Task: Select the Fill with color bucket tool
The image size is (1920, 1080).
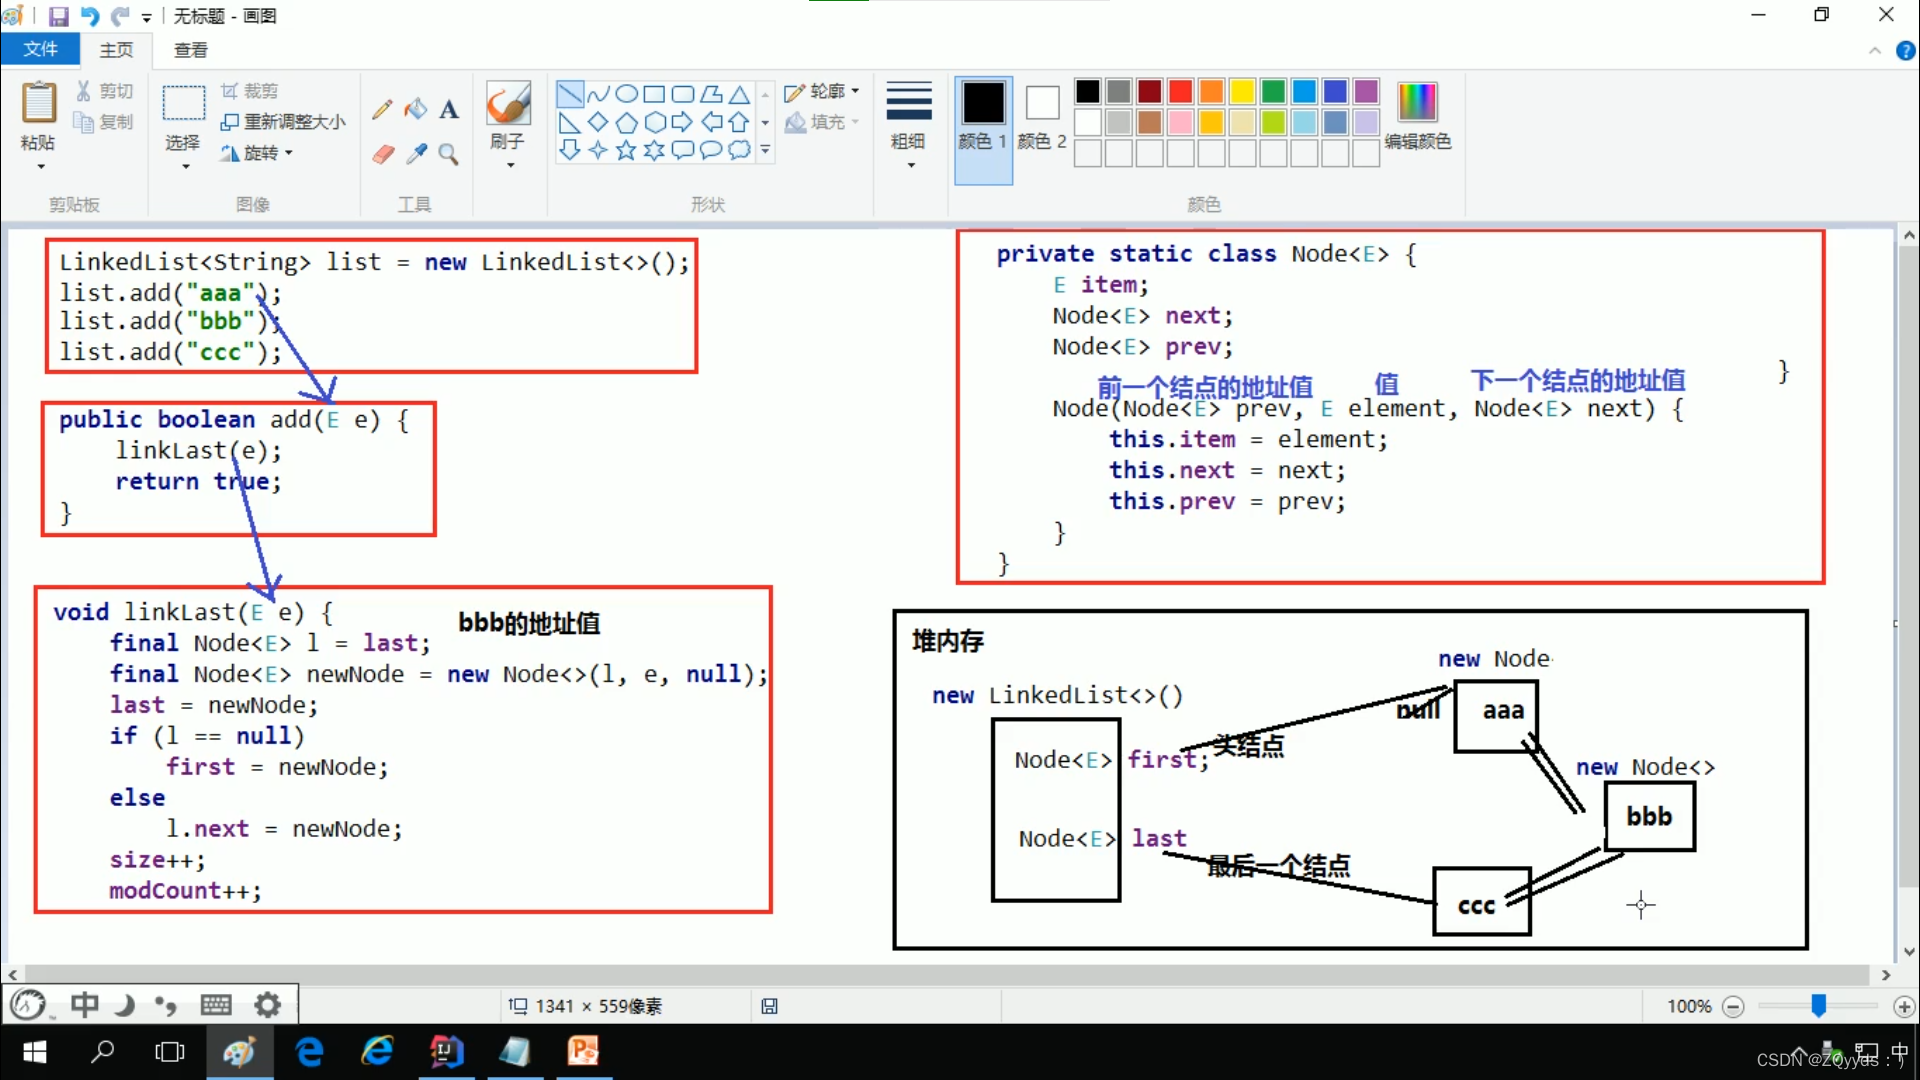Action: point(416,109)
